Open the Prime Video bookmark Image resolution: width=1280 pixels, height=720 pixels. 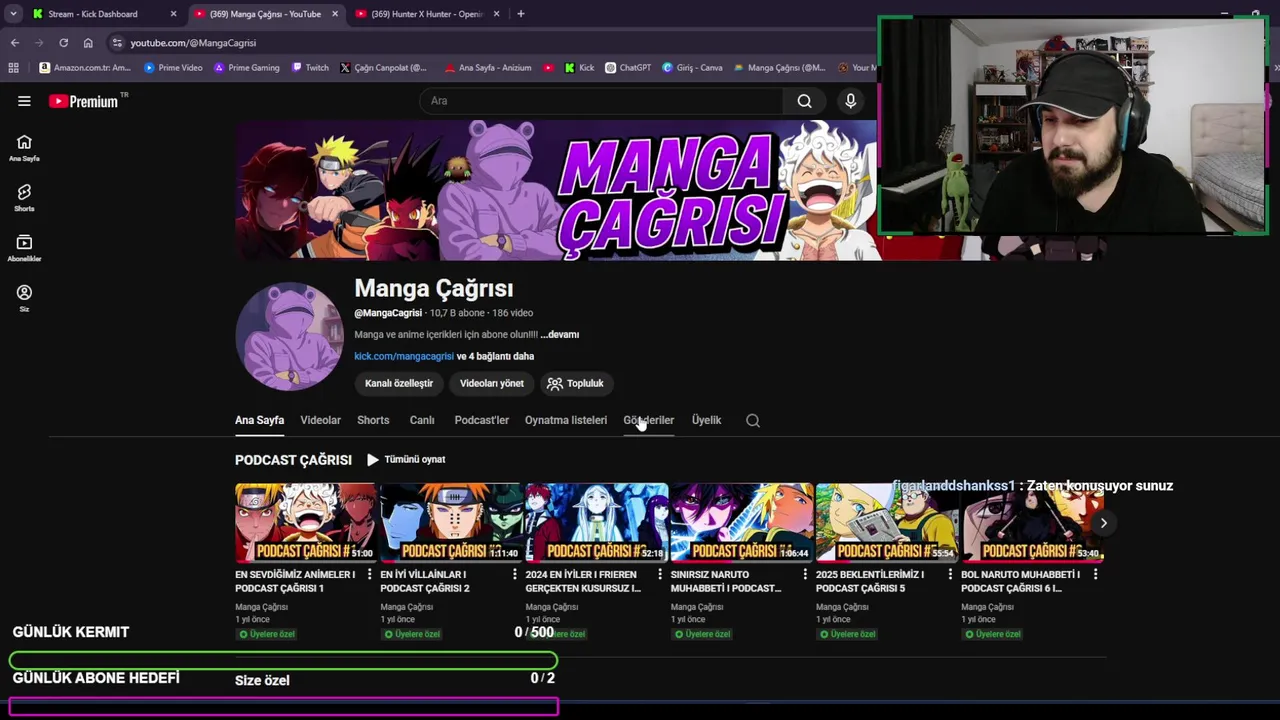[x=173, y=68]
